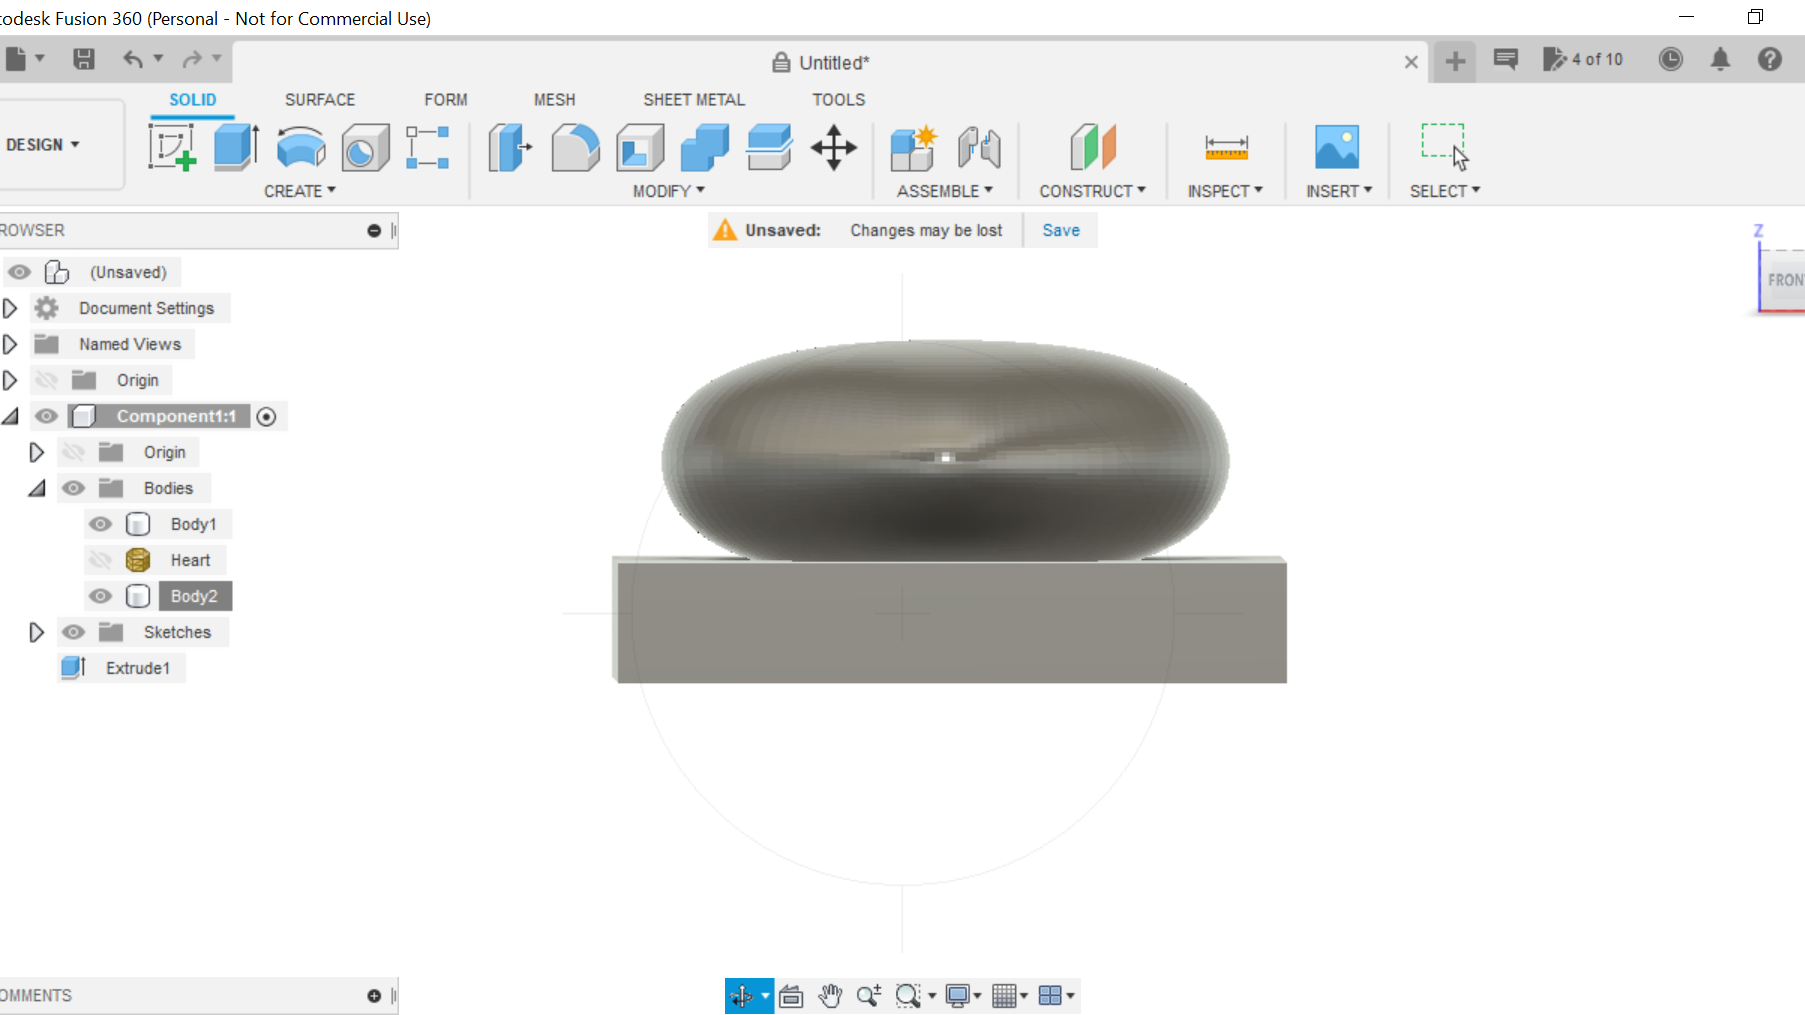Save the unsaved changes
The height and width of the screenshot is (1015, 1805).
coord(1060,230)
